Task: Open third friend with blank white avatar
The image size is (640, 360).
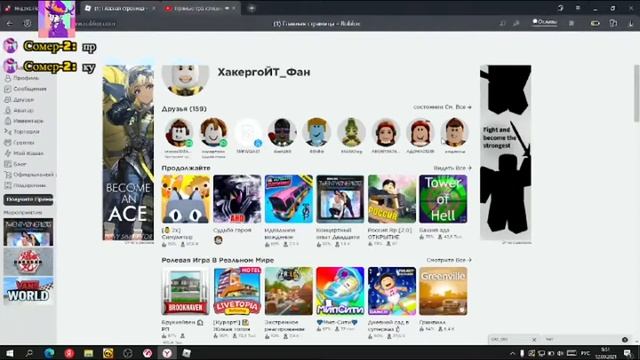Action: [248, 133]
